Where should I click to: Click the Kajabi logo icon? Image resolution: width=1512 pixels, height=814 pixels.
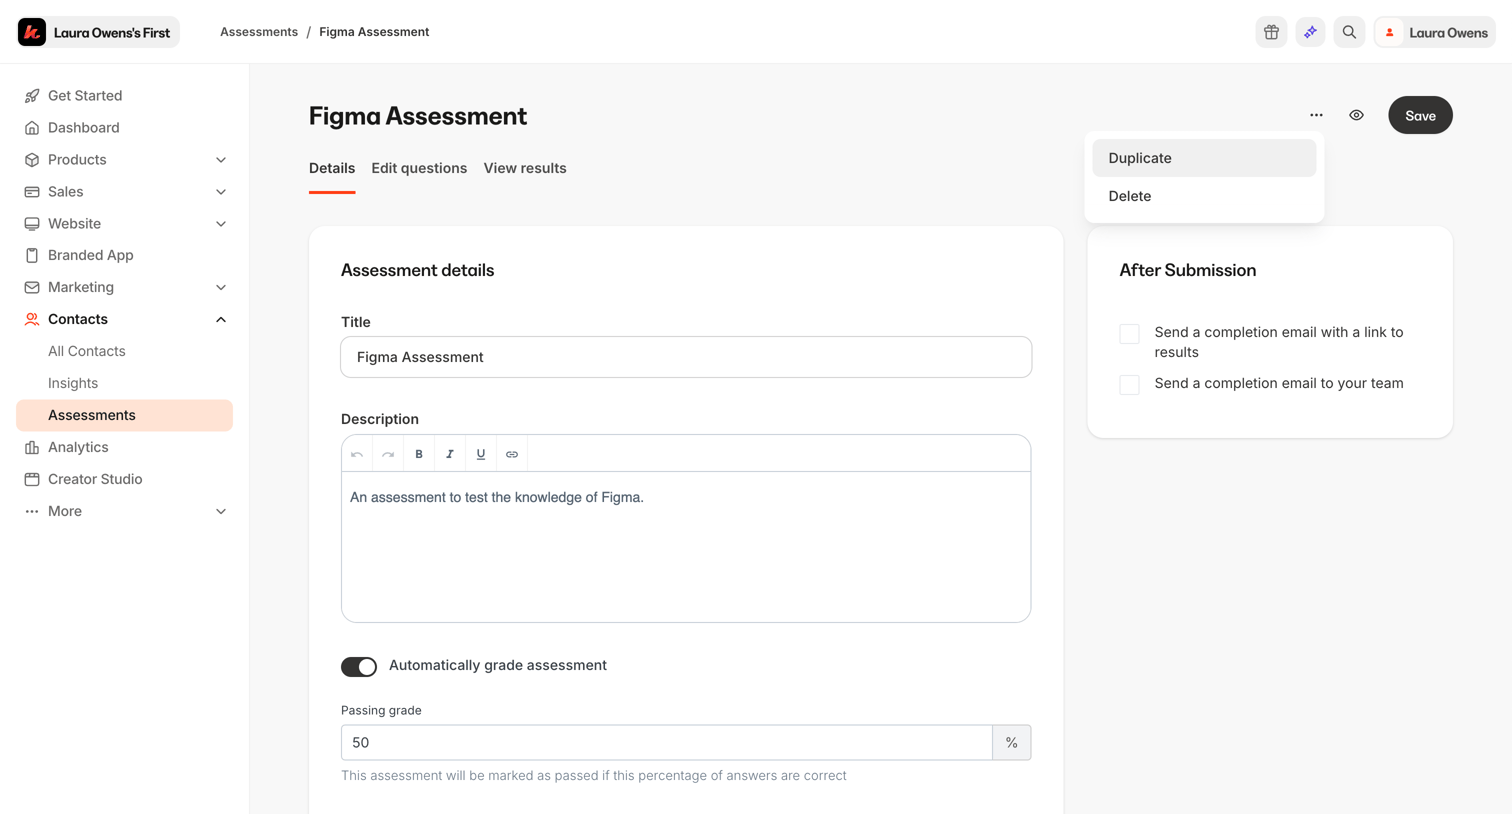pos(32,32)
